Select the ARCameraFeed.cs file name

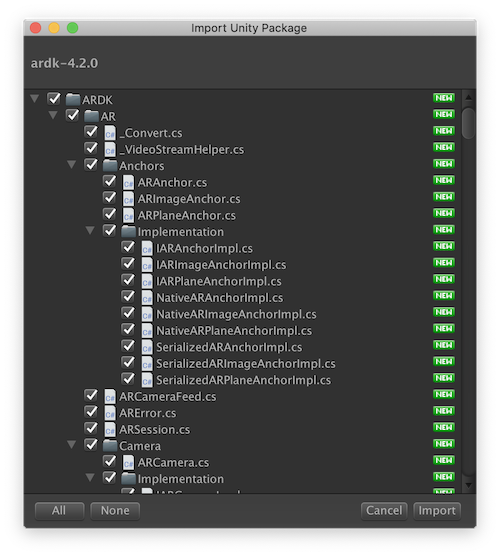tap(168, 397)
